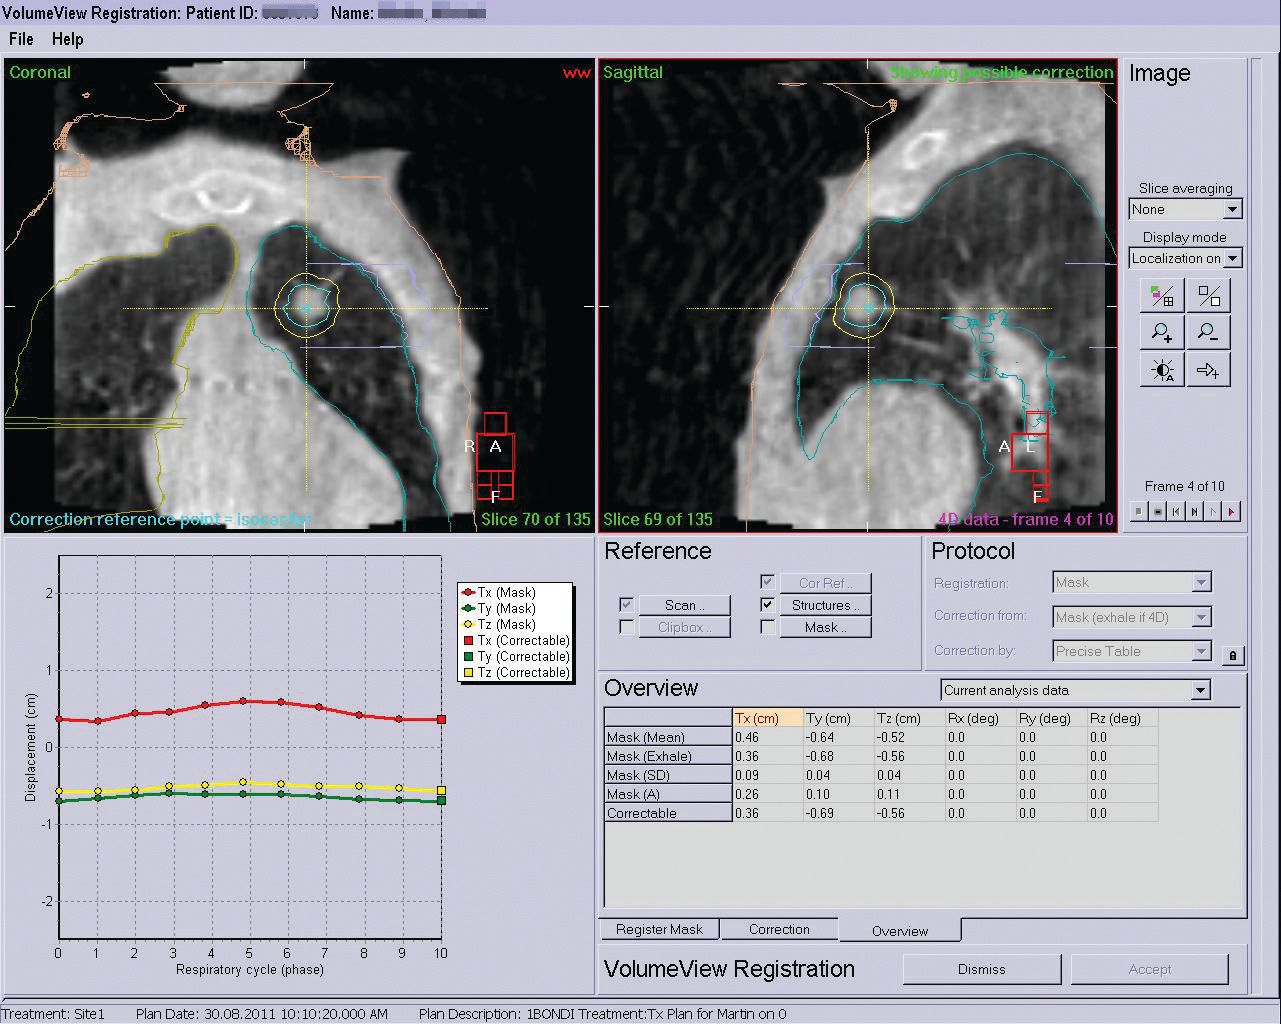
Task: Click the Frame 4 of 10 label
Action: click(1185, 486)
